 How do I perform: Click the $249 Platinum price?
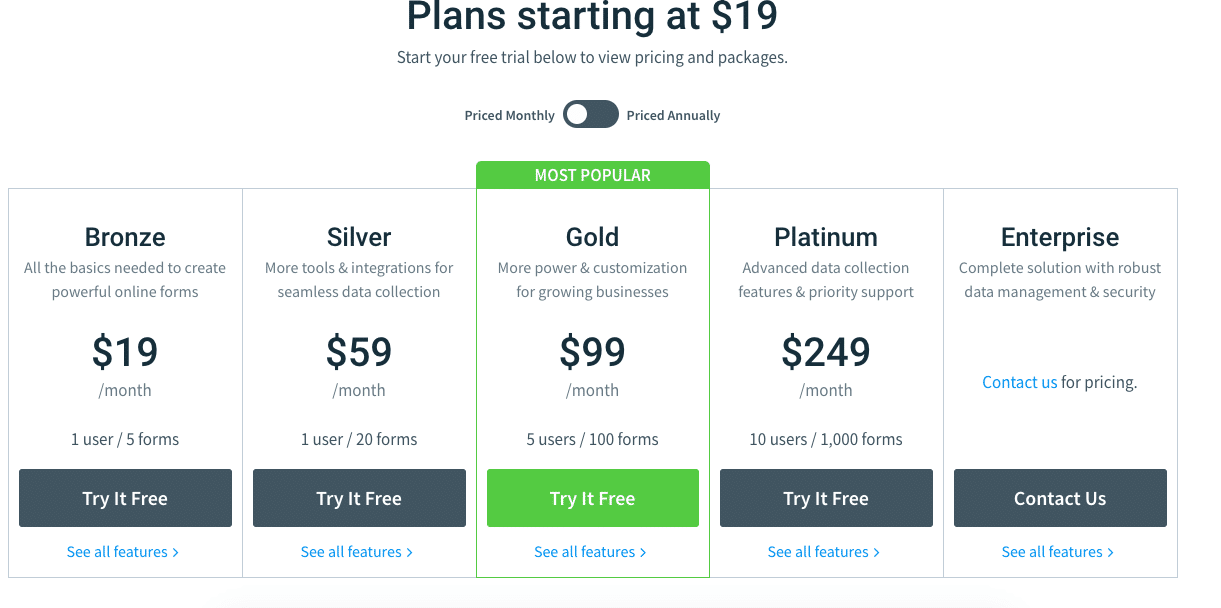(826, 352)
